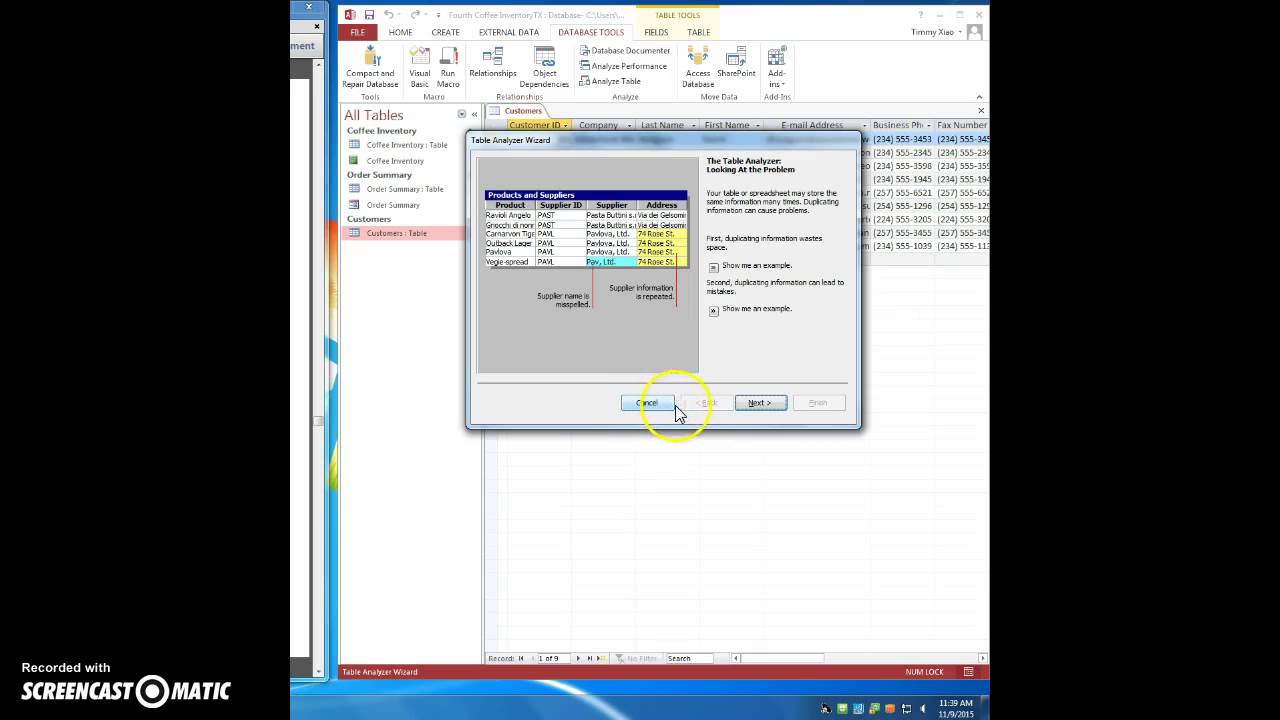Click the Redo arrow icon
The image size is (1280, 720).
415,15
